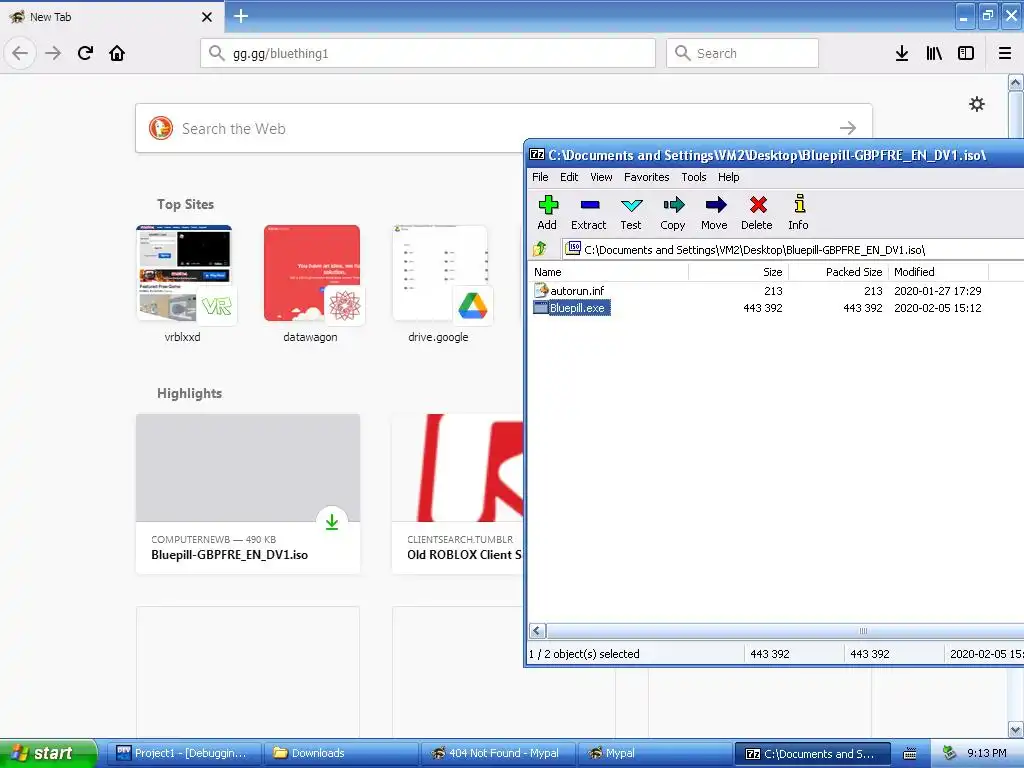The image size is (1024, 768).
Task: Open the browser downloads panel
Action: click(902, 53)
